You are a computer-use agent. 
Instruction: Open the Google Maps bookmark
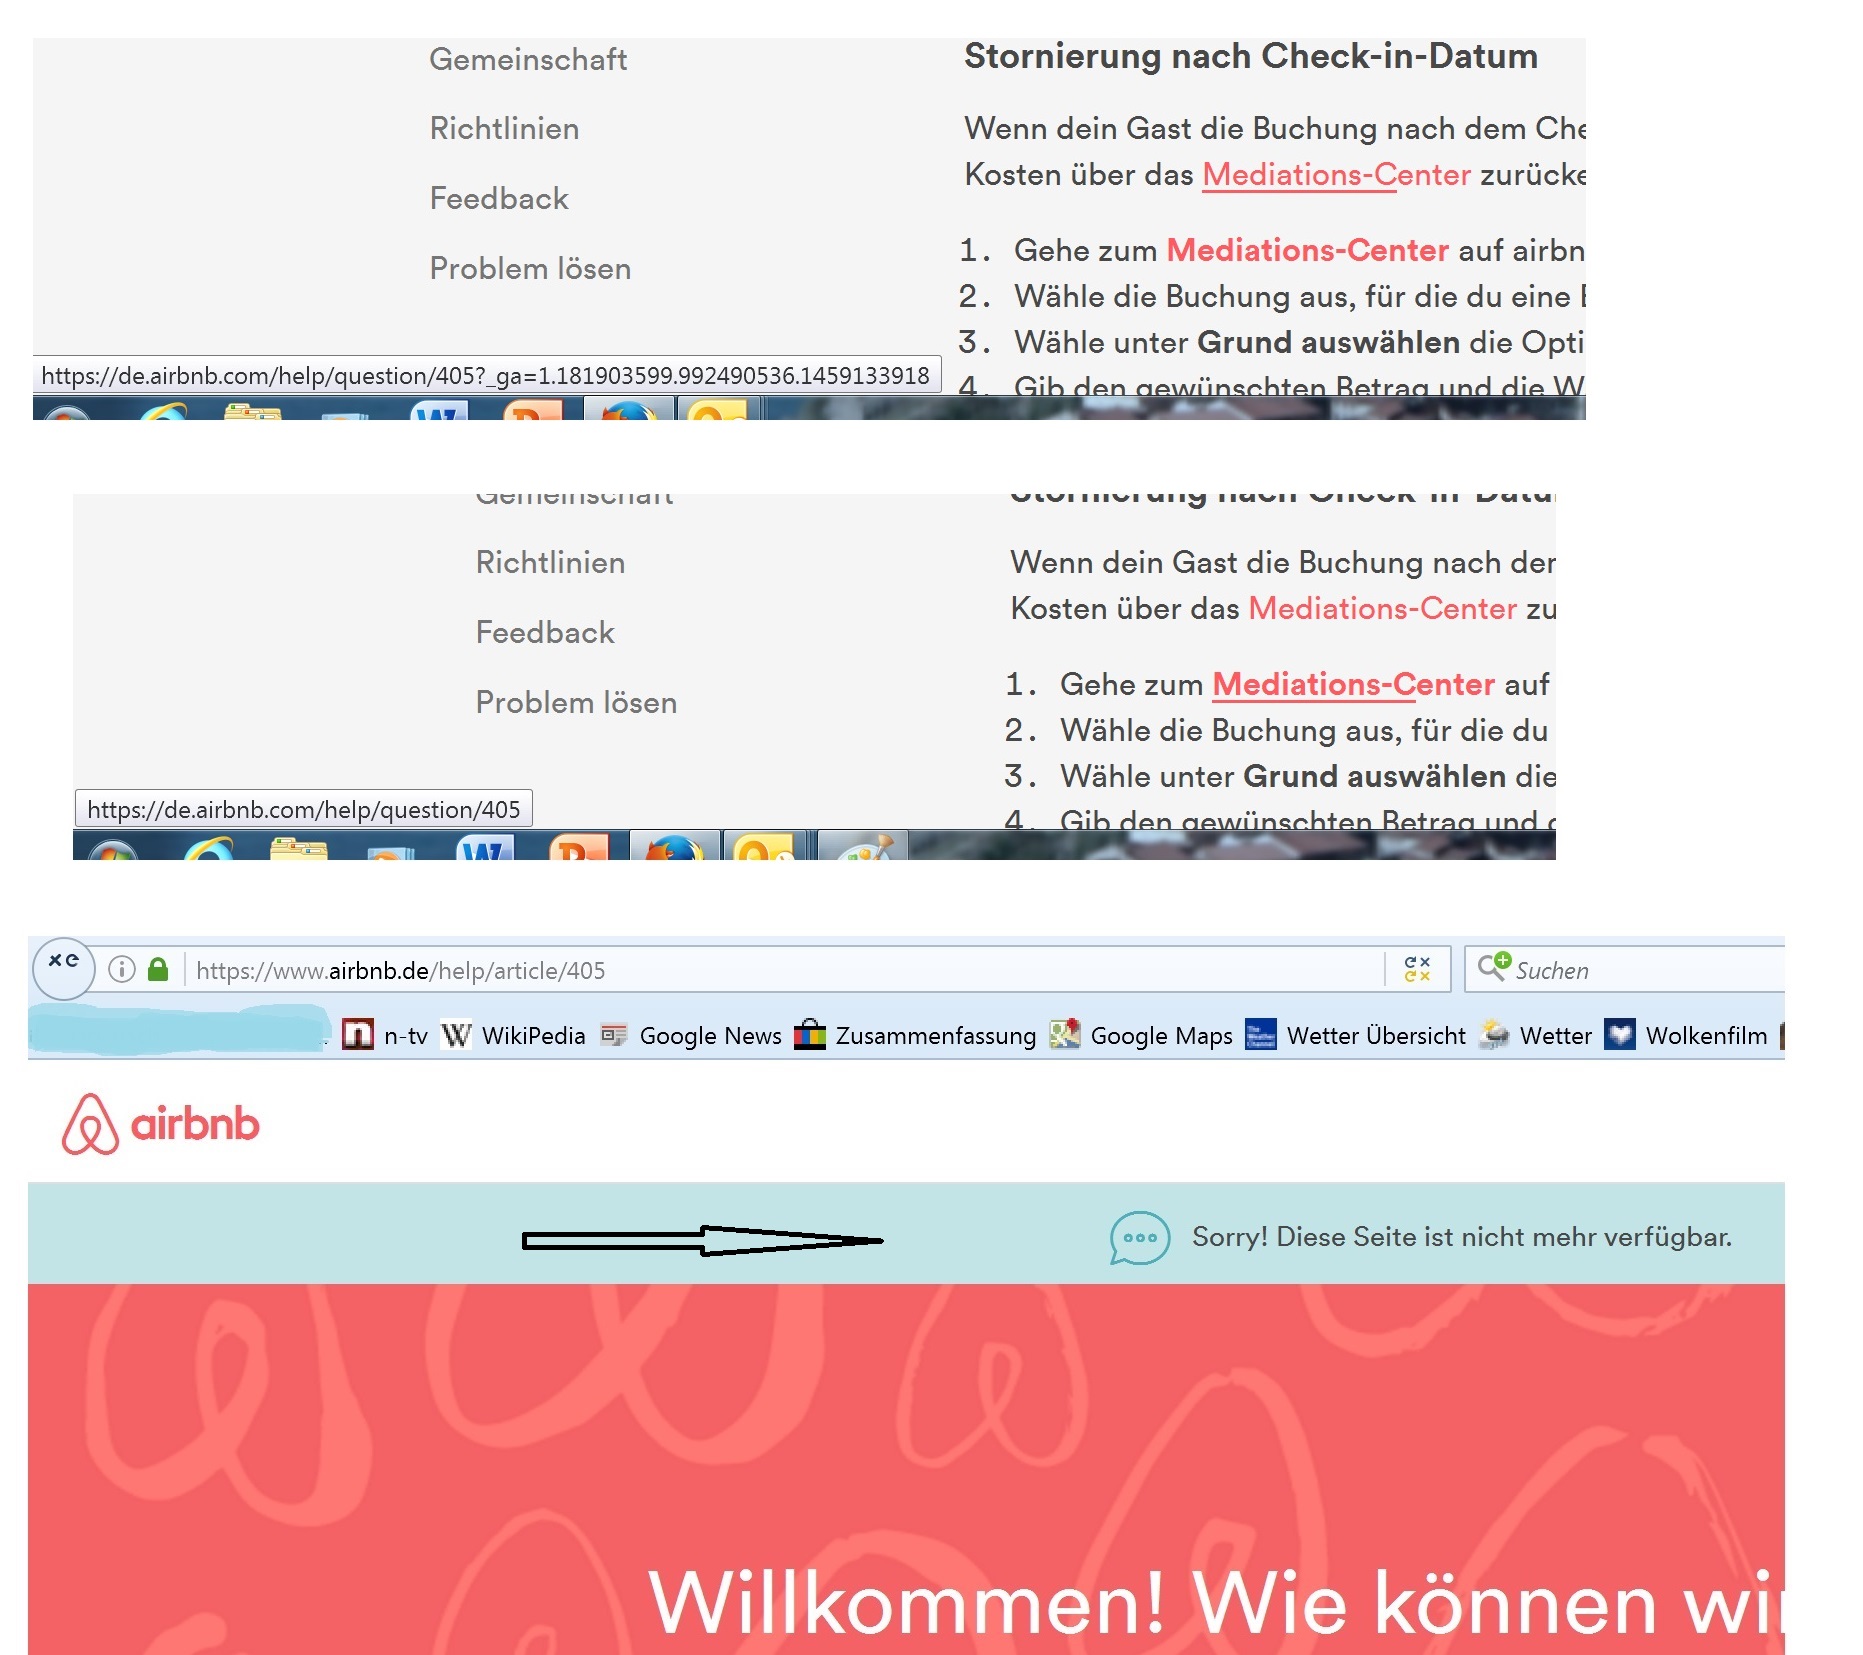point(1142,1035)
